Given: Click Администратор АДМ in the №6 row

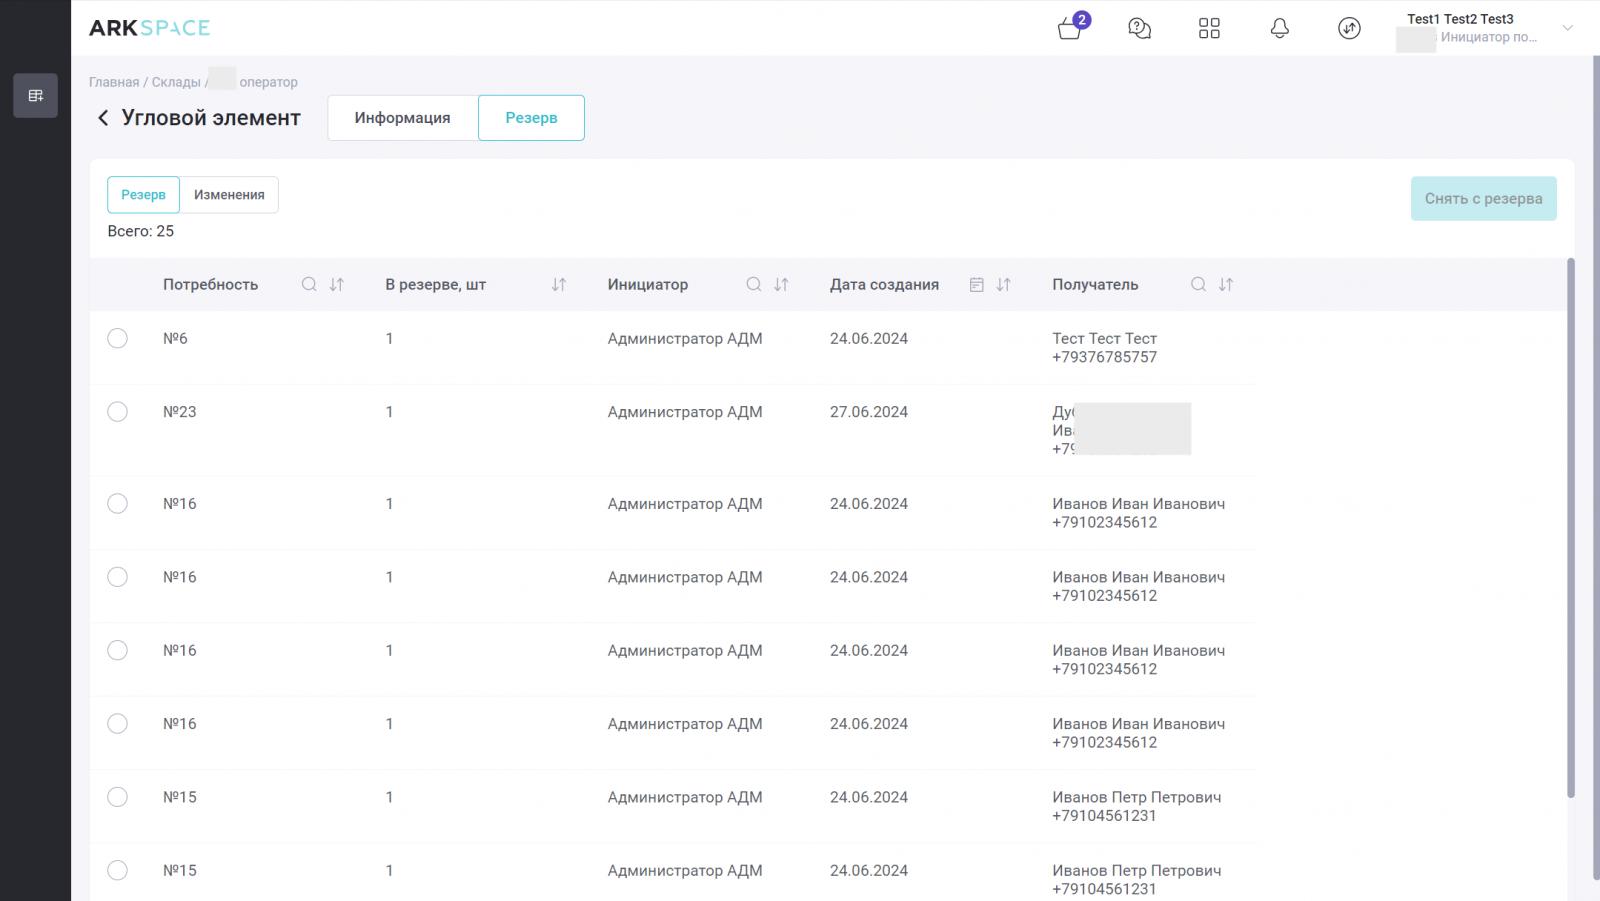Looking at the screenshot, I should click(x=685, y=339).
